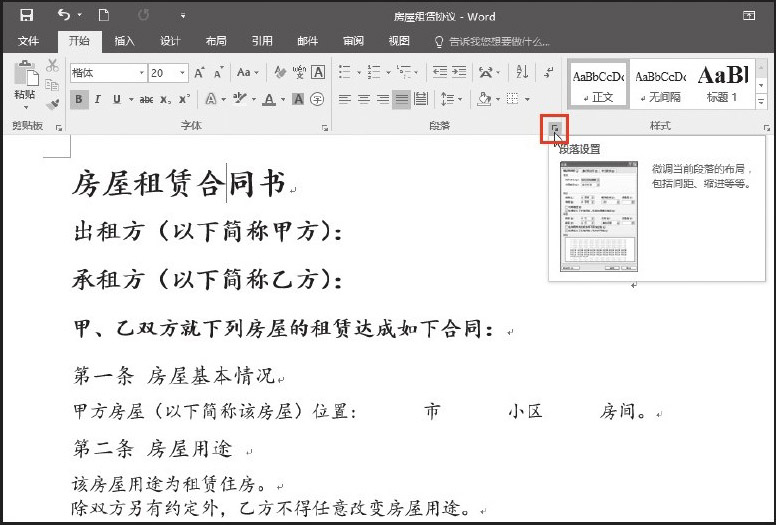Image resolution: width=776 pixels, height=525 pixels.
Task: Select the Format Painter brush icon
Action: (x=53, y=103)
